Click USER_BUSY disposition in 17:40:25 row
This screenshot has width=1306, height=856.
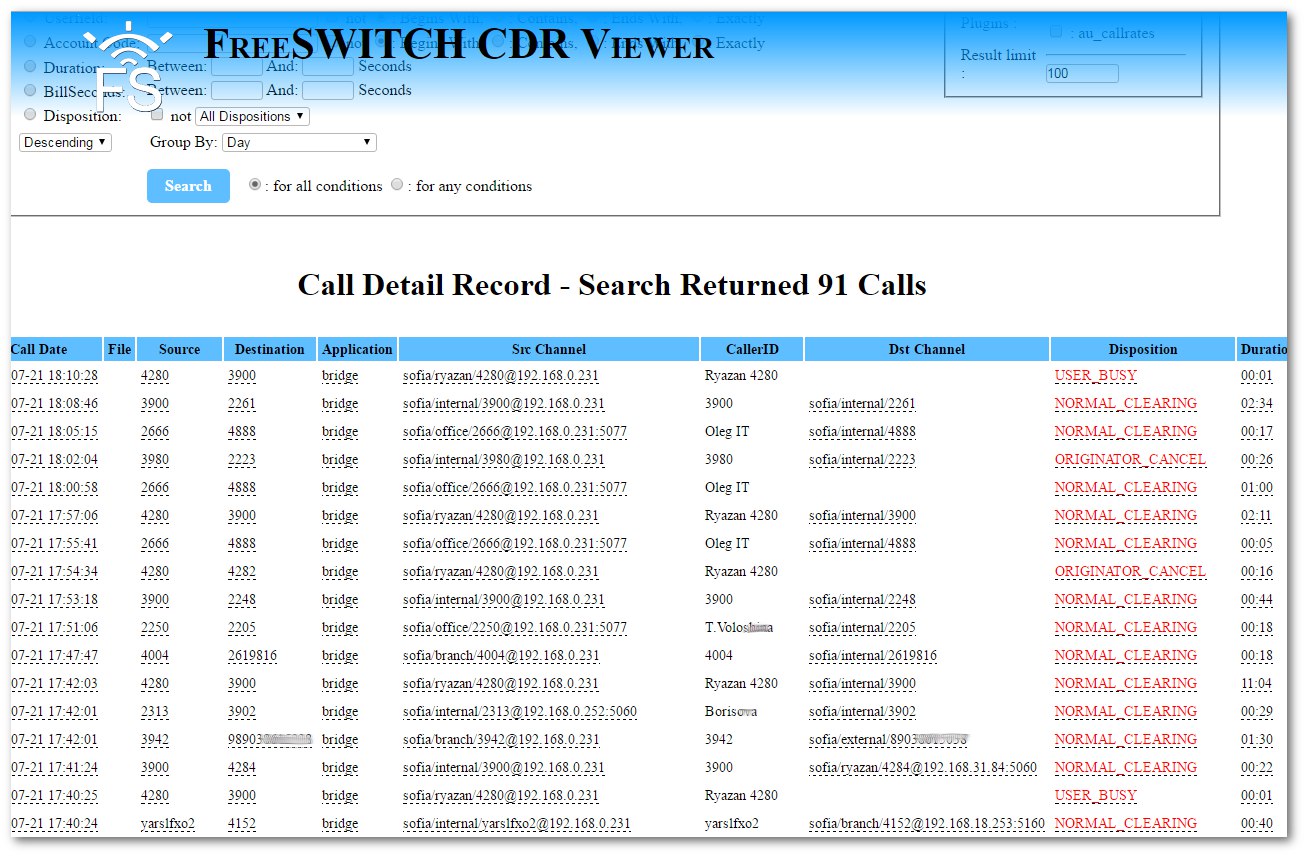[1096, 796]
